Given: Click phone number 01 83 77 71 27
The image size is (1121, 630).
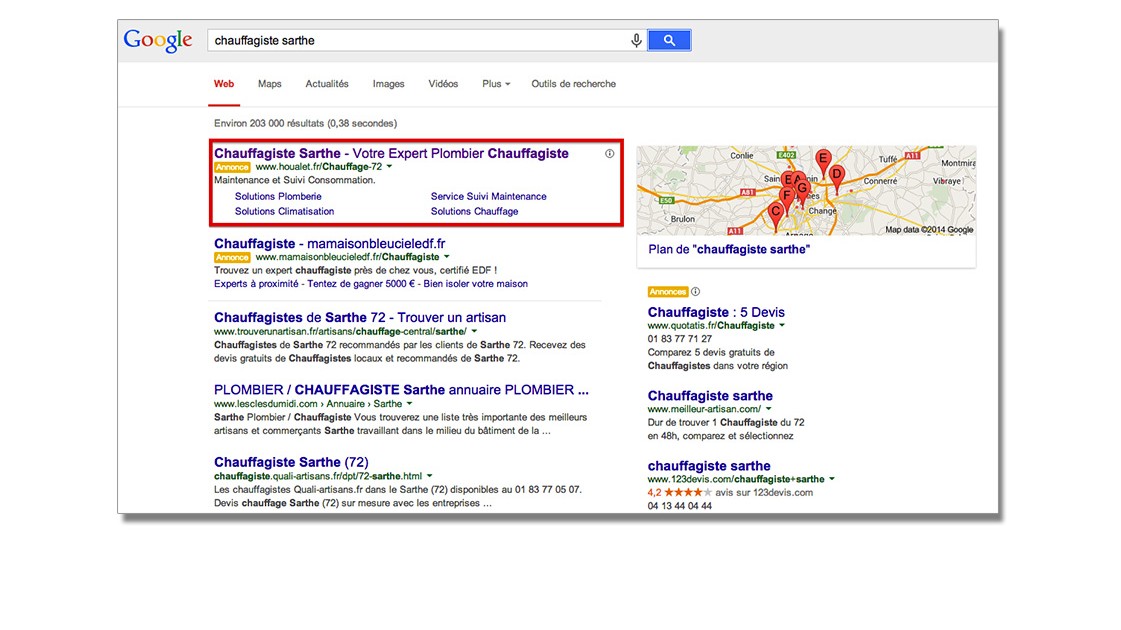Looking at the screenshot, I should [x=680, y=339].
